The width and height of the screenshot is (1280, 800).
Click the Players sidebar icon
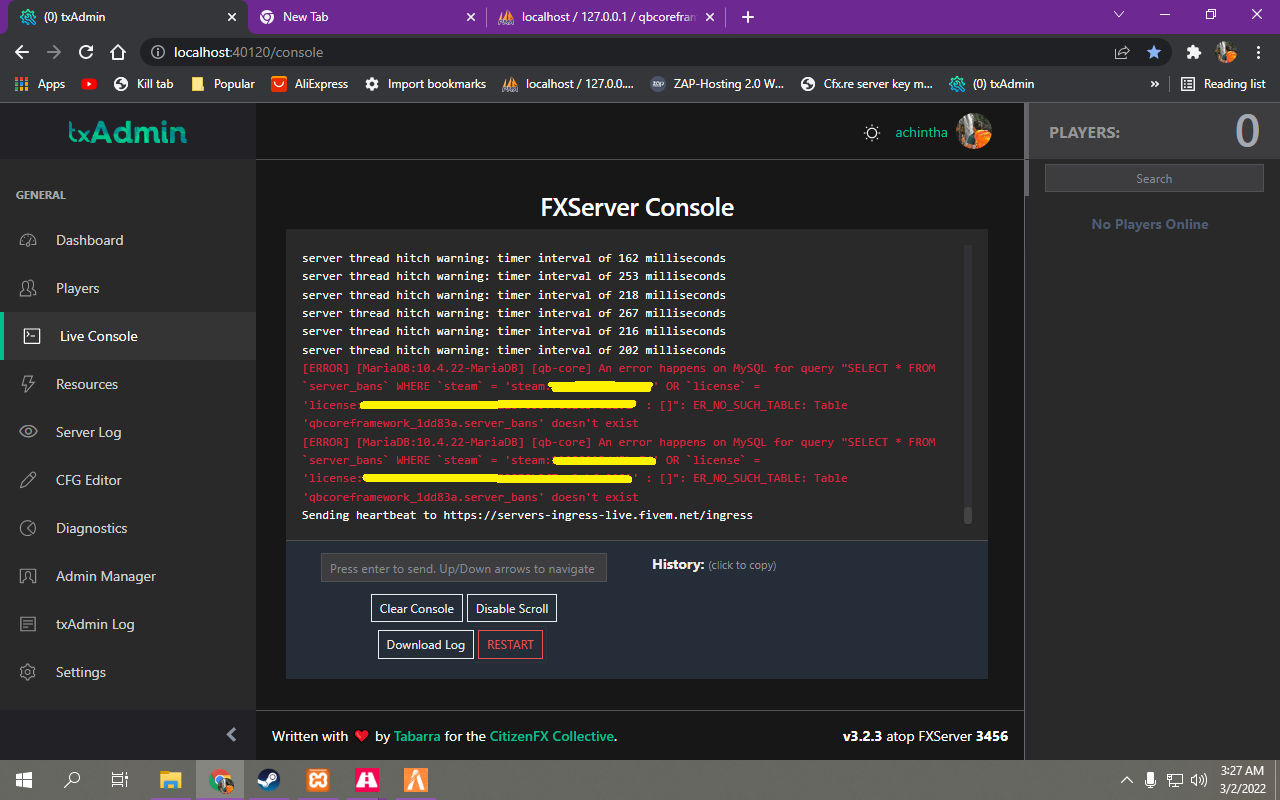pos(28,288)
